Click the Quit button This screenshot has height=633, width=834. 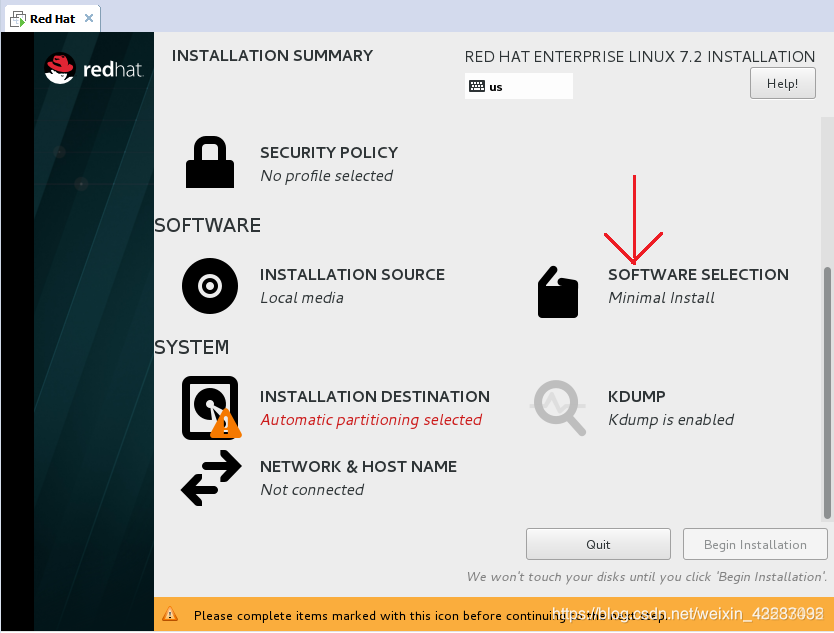pos(598,544)
